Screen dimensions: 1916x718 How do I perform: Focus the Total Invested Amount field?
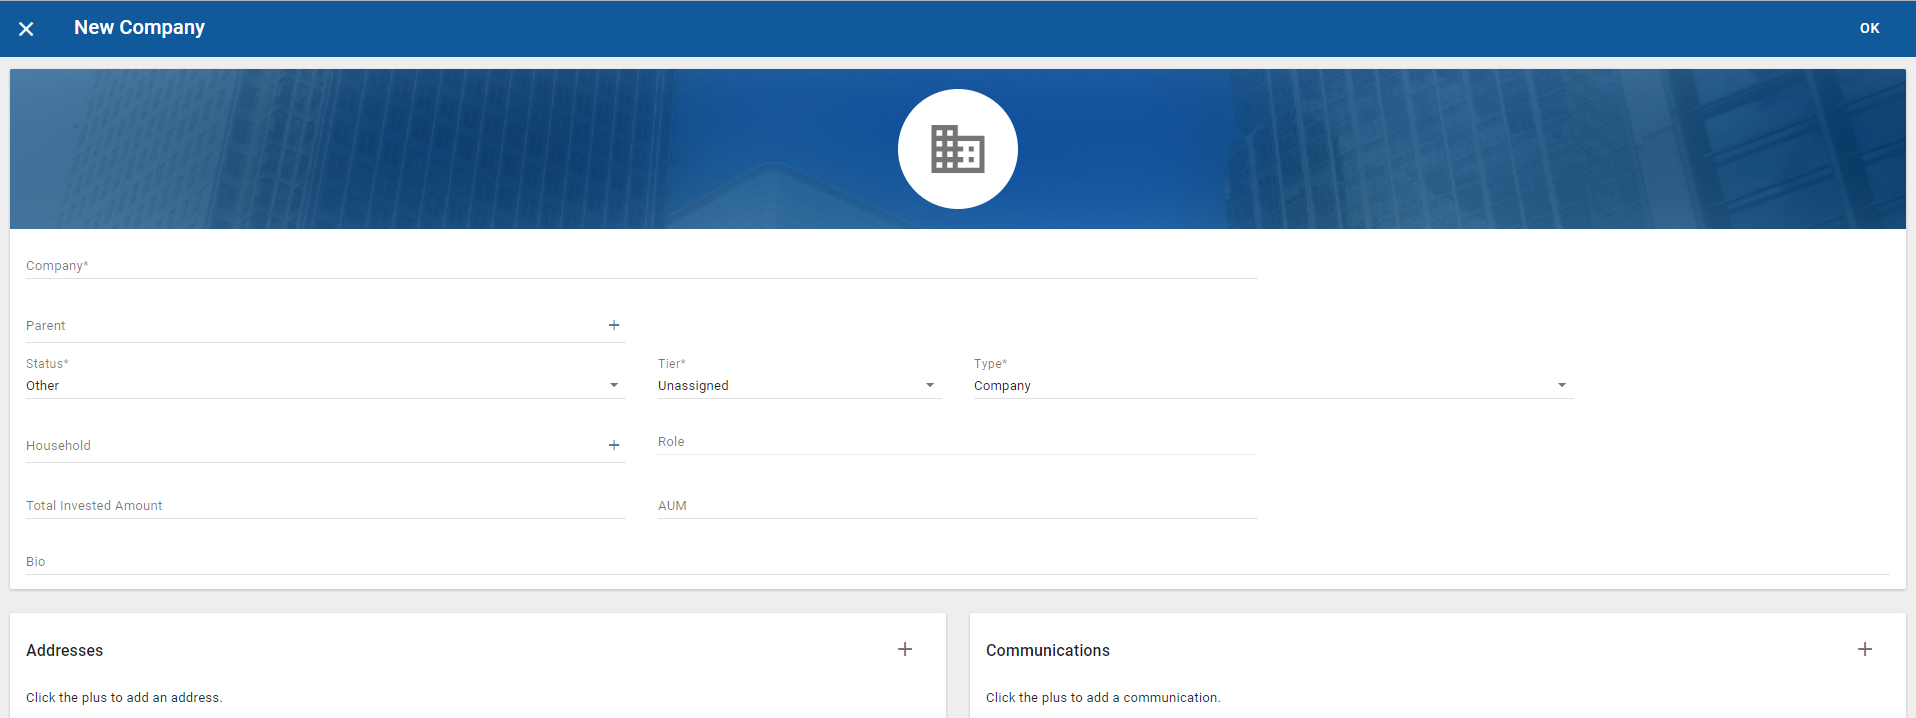[x=325, y=506]
